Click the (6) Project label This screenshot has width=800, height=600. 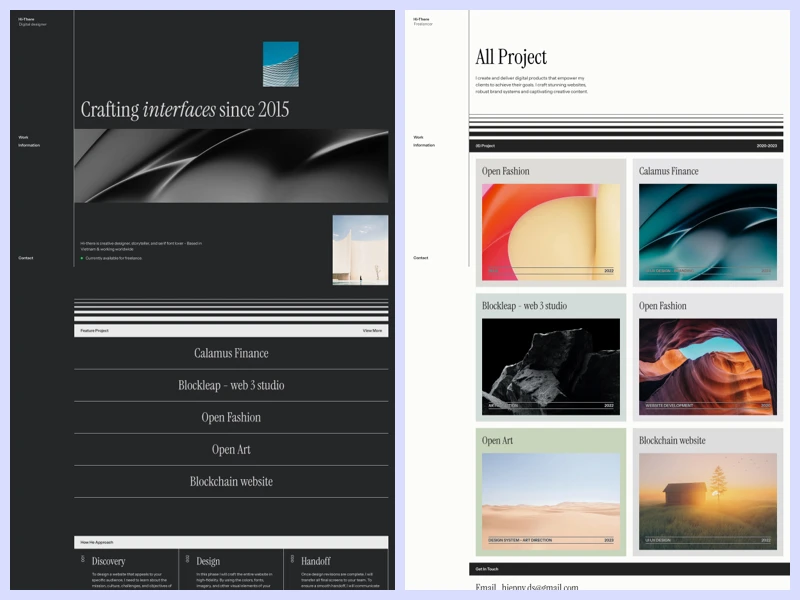(x=485, y=146)
